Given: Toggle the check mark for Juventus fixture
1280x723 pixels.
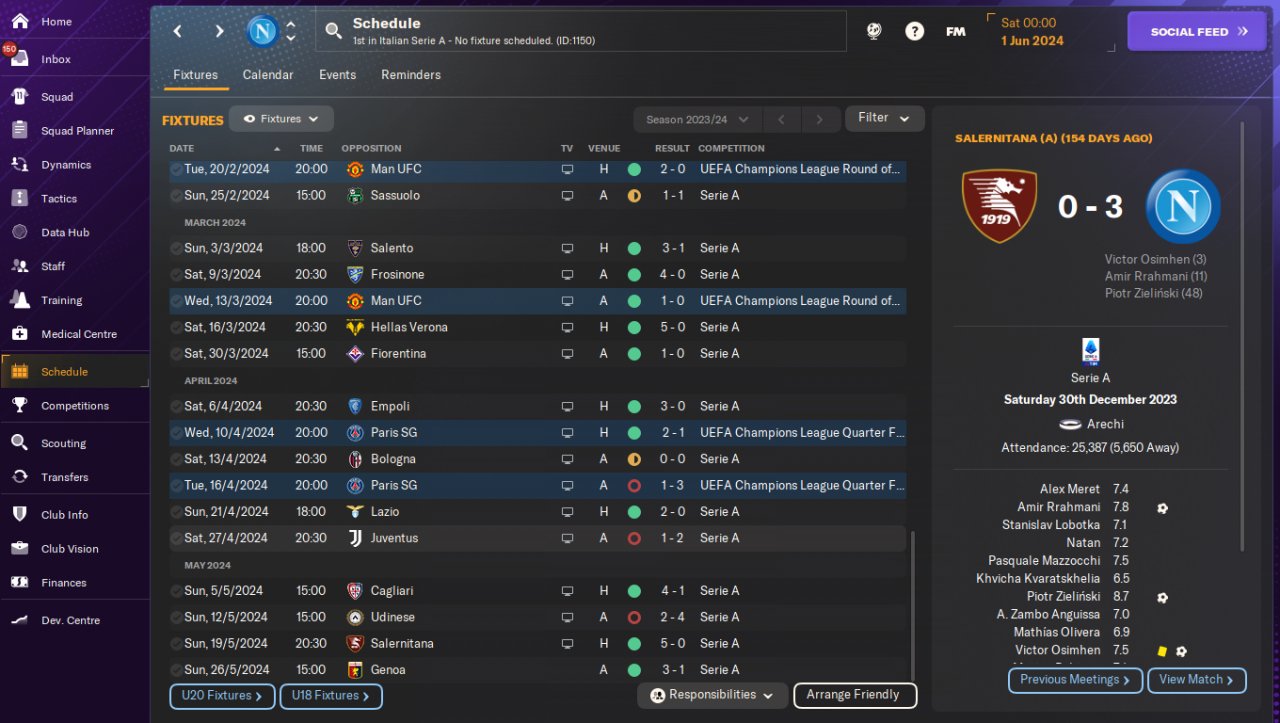Looking at the screenshot, I should tap(176, 538).
